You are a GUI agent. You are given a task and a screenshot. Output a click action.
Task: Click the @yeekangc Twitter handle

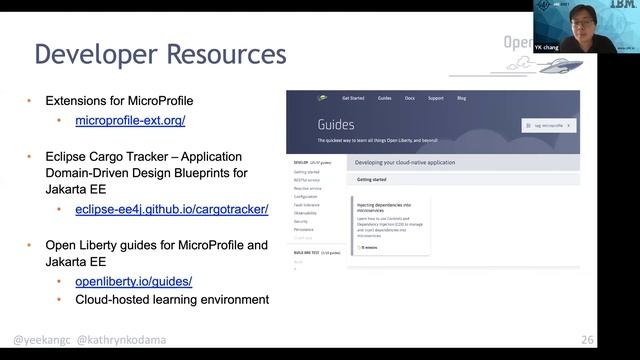[42, 340]
